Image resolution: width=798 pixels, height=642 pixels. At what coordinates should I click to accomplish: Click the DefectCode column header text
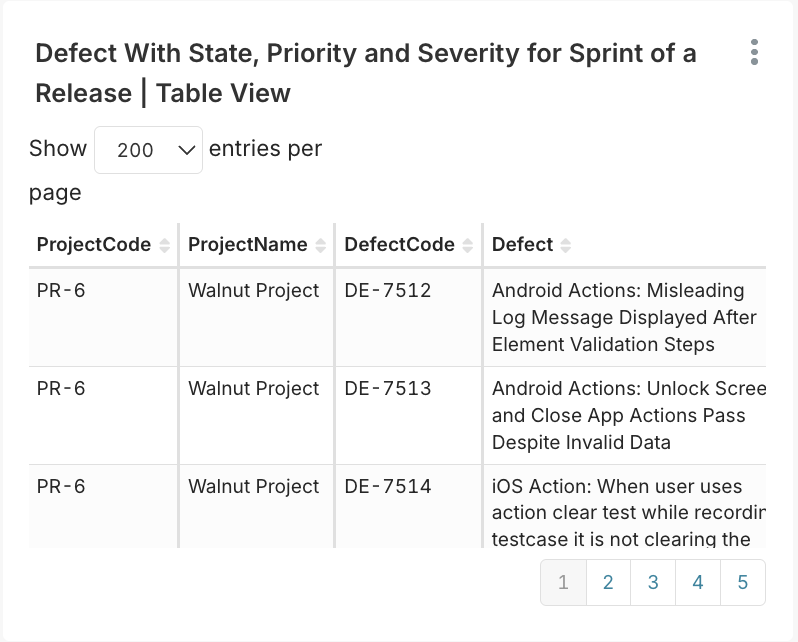pos(399,245)
